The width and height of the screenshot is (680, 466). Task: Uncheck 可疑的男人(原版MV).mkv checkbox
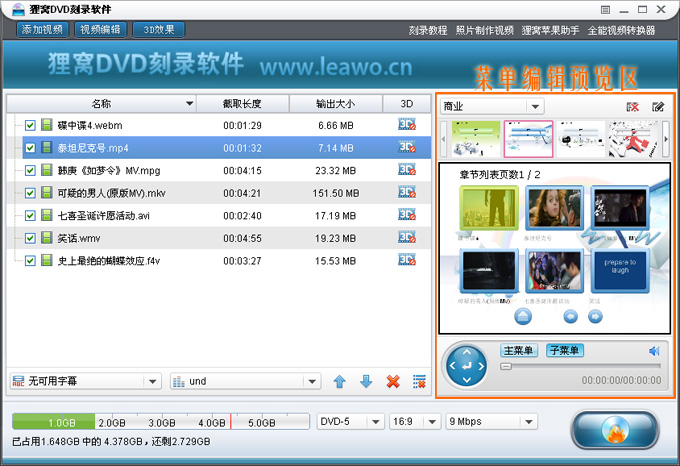30,193
